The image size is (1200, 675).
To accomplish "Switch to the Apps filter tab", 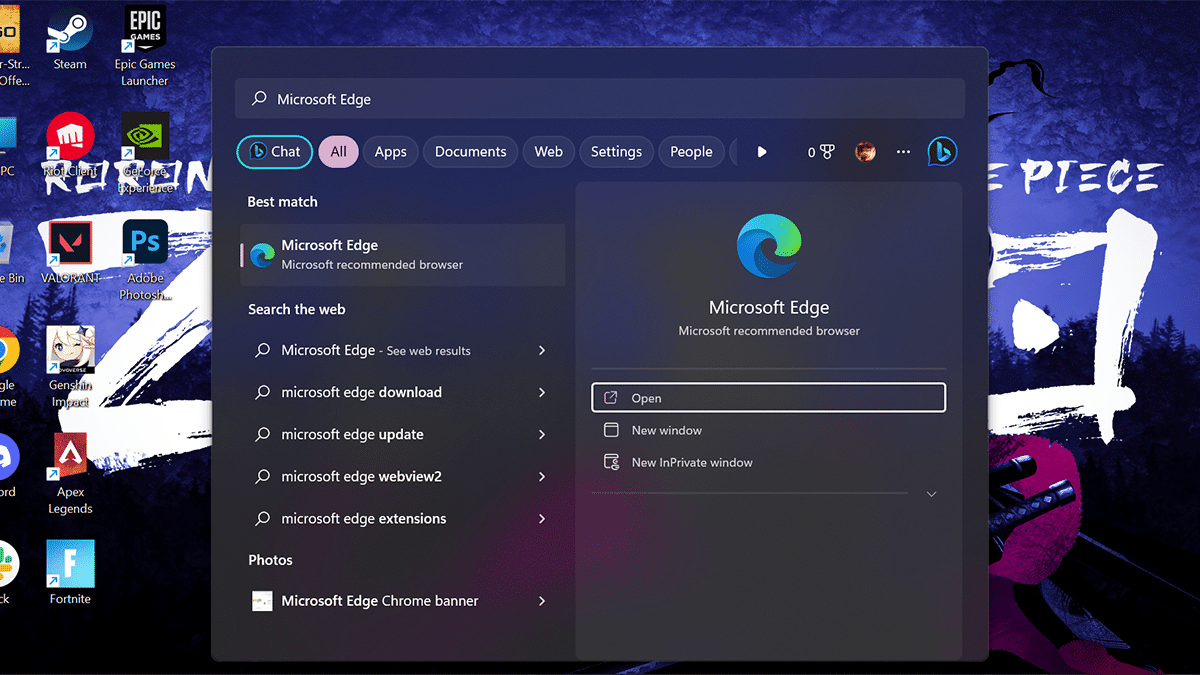I will pos(390,152).
